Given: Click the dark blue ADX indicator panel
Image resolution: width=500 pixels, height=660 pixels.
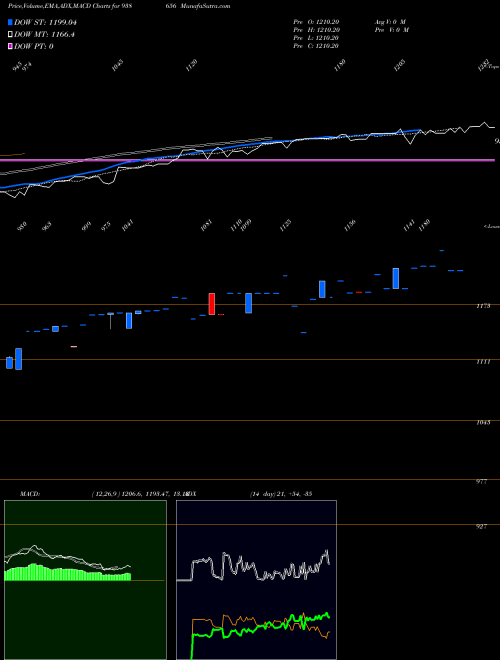Looking at the screenshot, I should (x=256, y=580).
